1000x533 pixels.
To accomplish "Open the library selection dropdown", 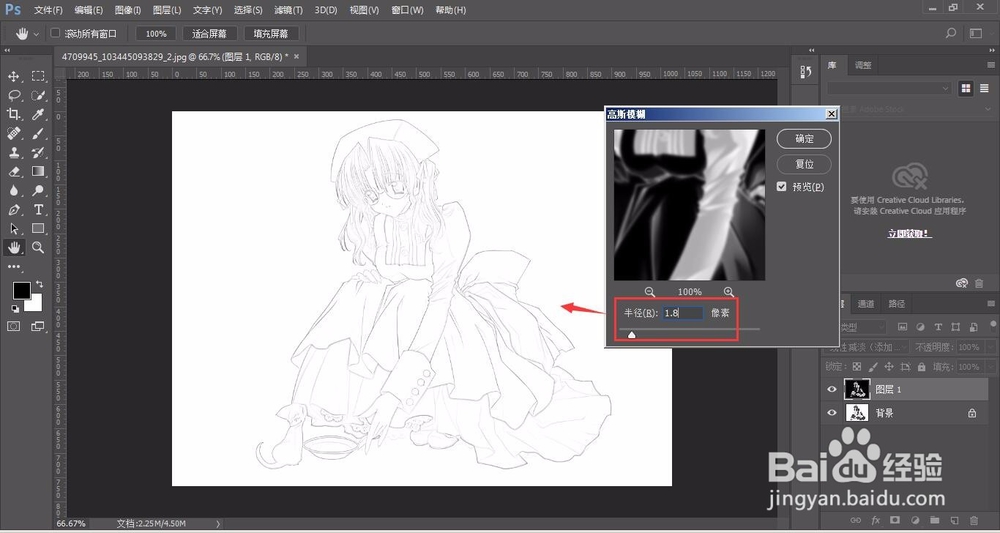I will 889,89.
